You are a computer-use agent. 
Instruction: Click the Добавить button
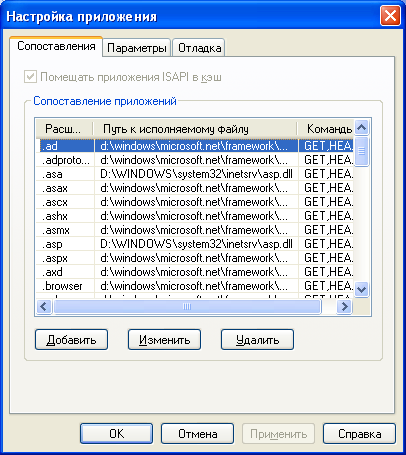pyautogui.click(x=71, y=340)
